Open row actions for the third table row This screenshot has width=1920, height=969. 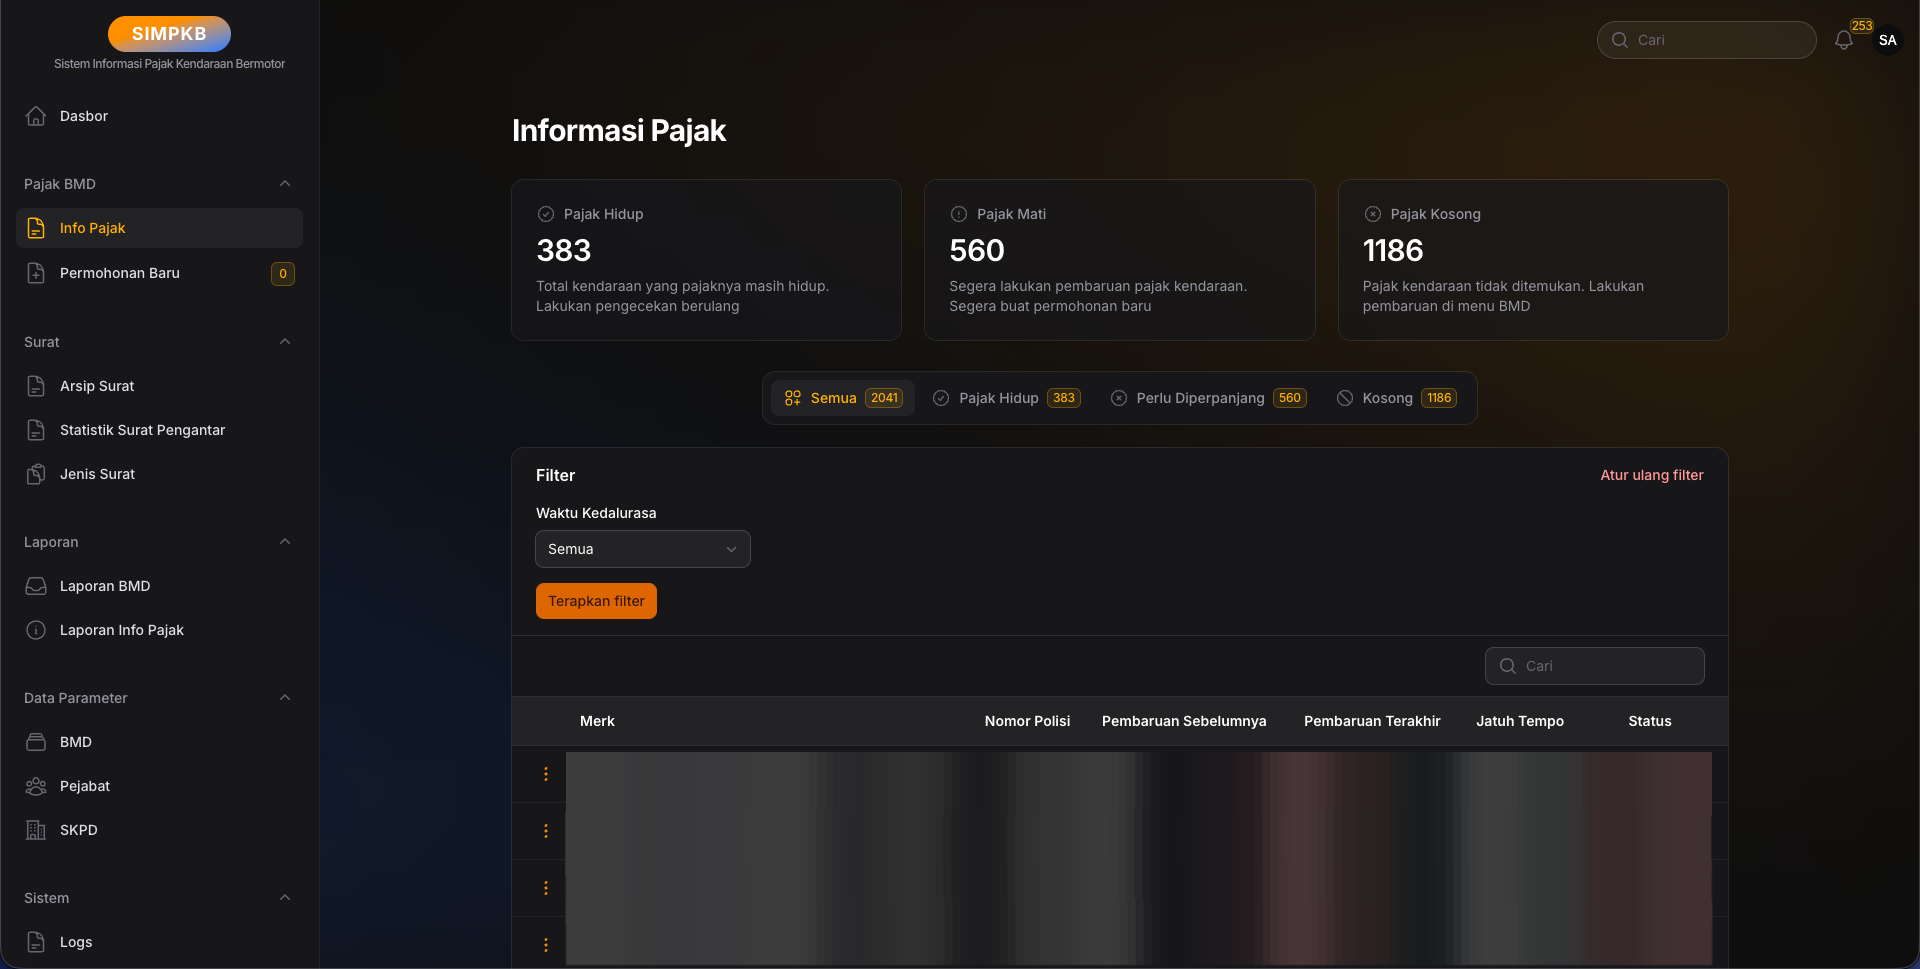(x=546, y=888)
